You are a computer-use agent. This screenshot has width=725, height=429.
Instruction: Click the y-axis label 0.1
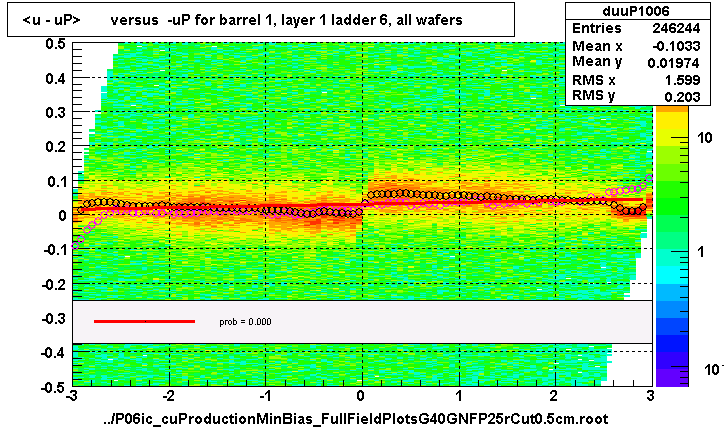pyautogui.click(x=56, y=181)
